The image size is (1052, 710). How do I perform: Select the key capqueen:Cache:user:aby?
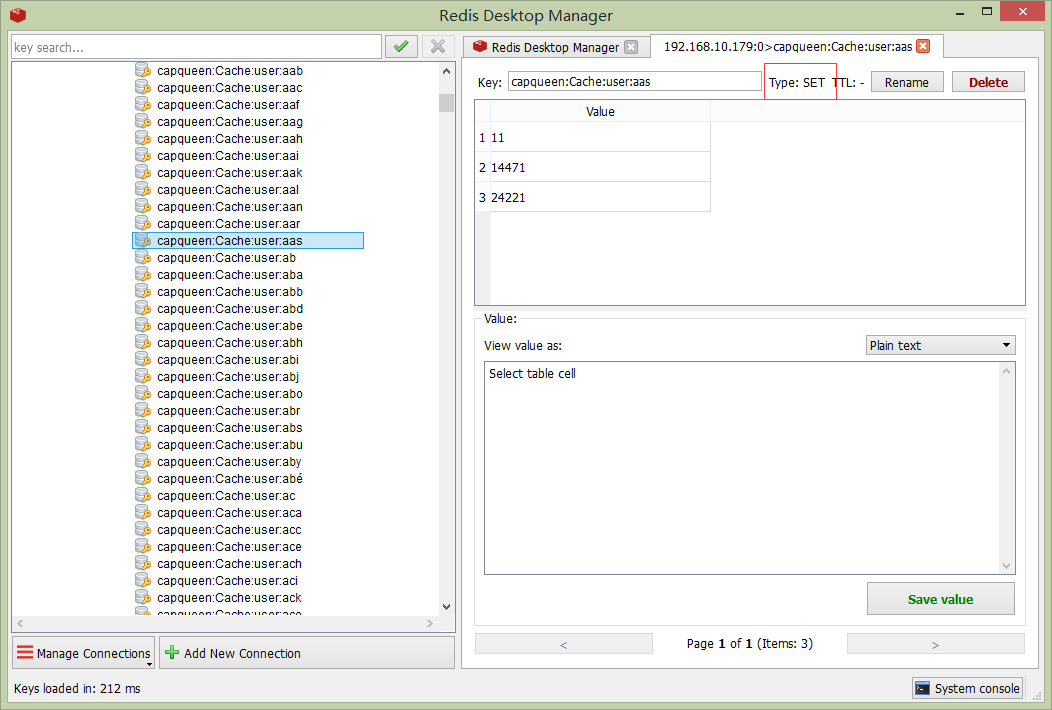tap(229, 462)
